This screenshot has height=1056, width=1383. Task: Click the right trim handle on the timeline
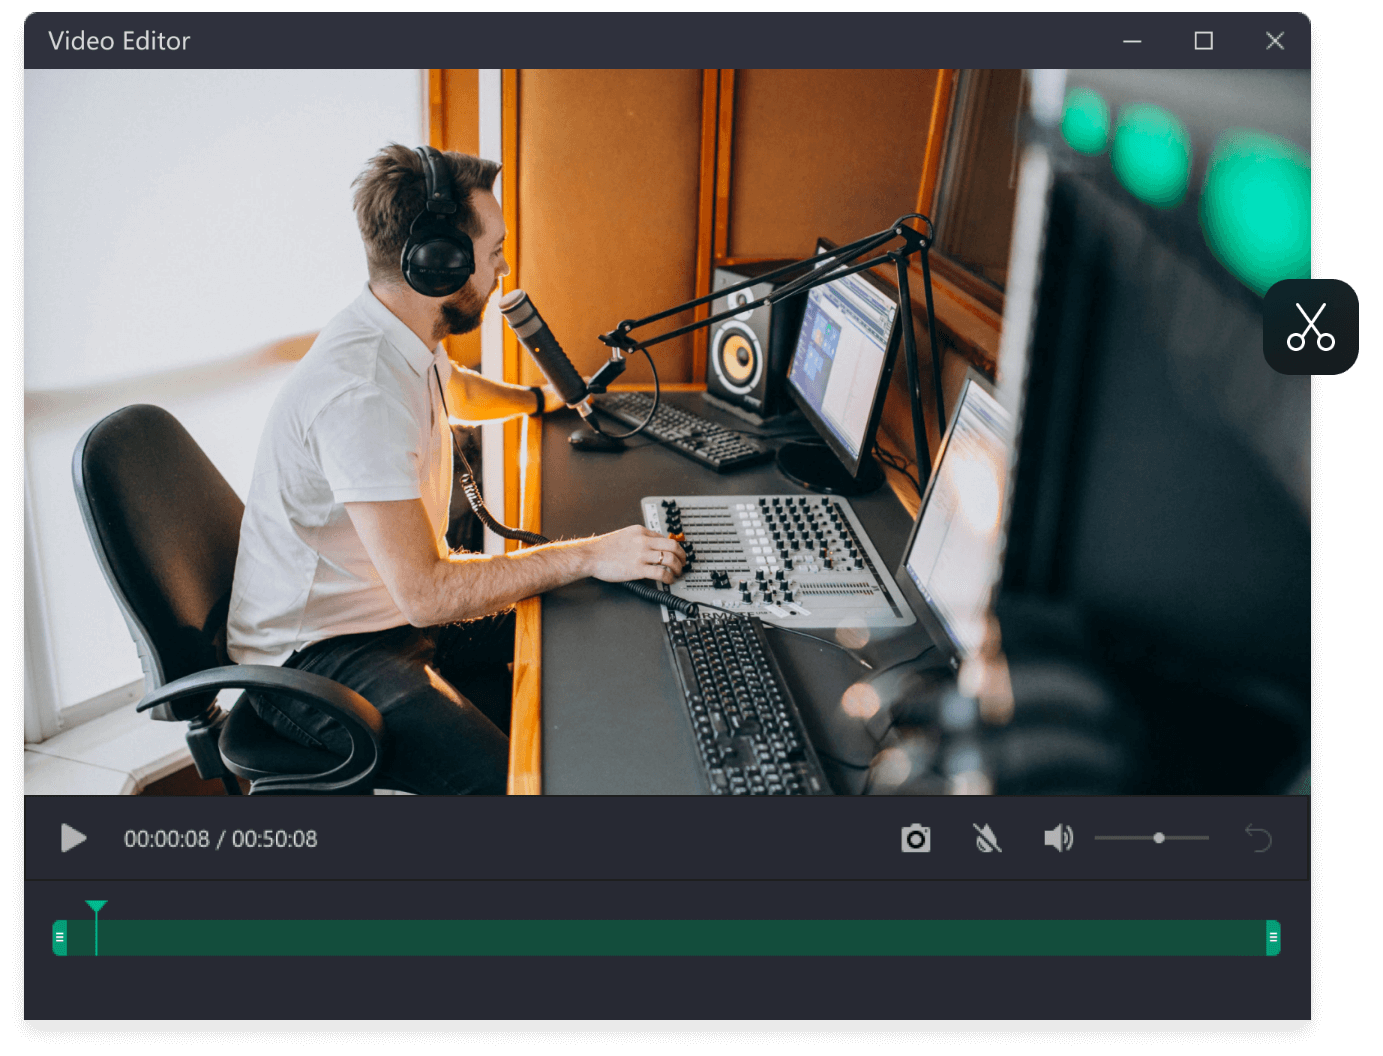(x=1273, y=938)
